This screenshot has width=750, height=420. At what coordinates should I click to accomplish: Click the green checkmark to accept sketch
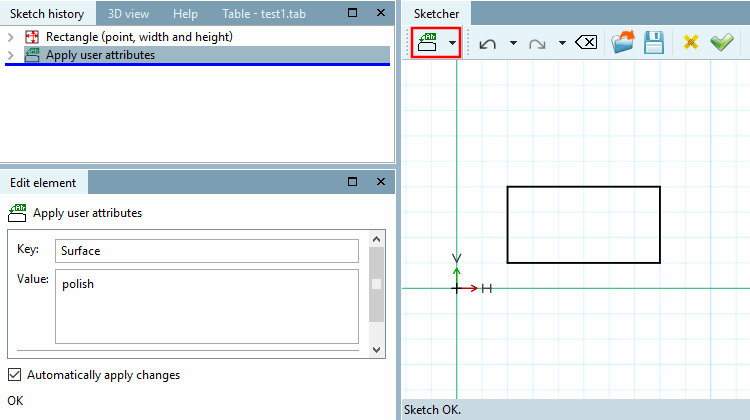[x=722, y=42]
